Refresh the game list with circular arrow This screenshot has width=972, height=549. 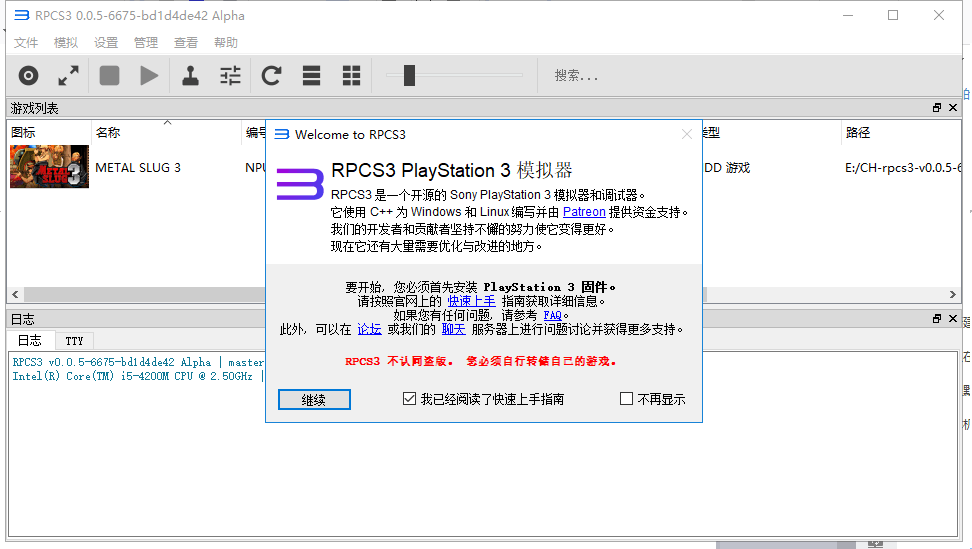[271, 75]
